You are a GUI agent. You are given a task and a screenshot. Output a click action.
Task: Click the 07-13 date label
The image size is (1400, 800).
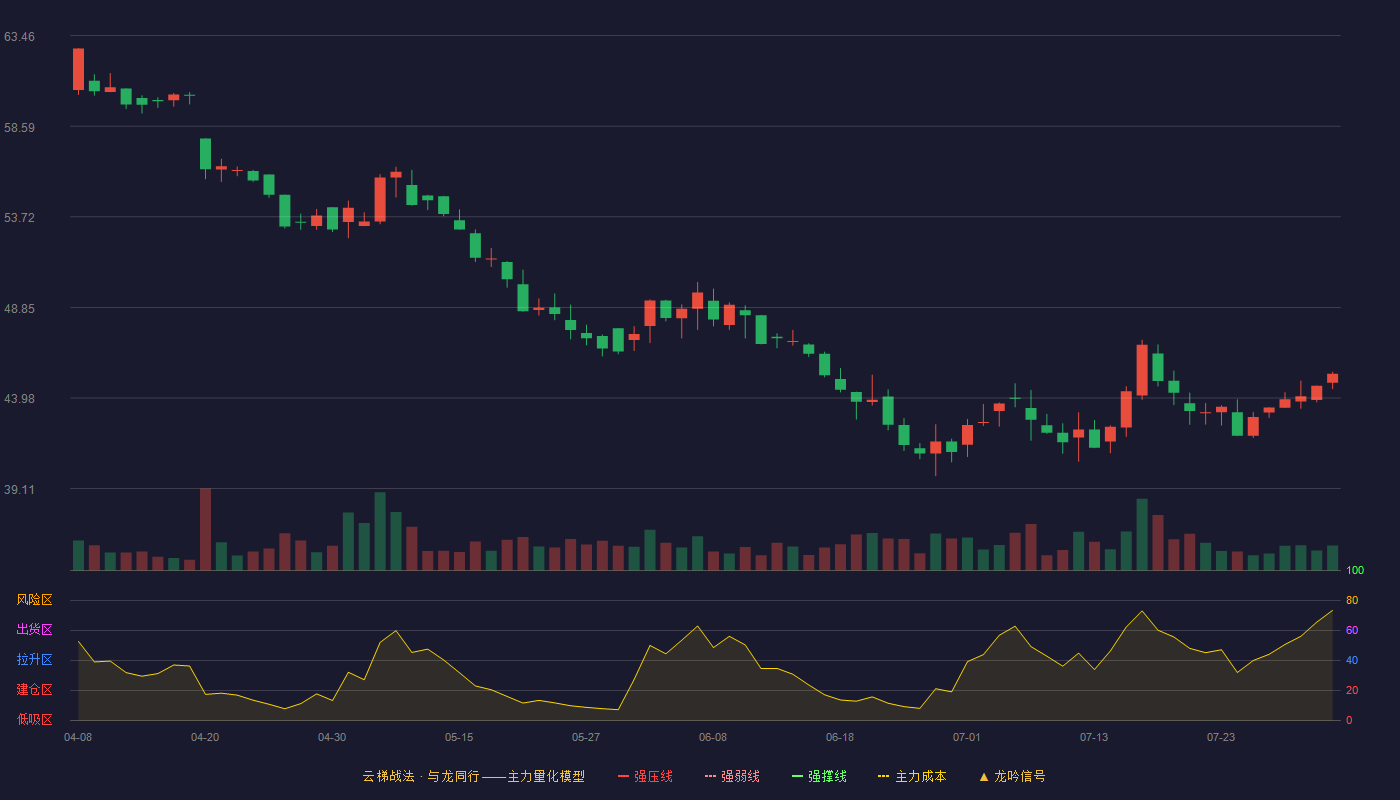1094,737
